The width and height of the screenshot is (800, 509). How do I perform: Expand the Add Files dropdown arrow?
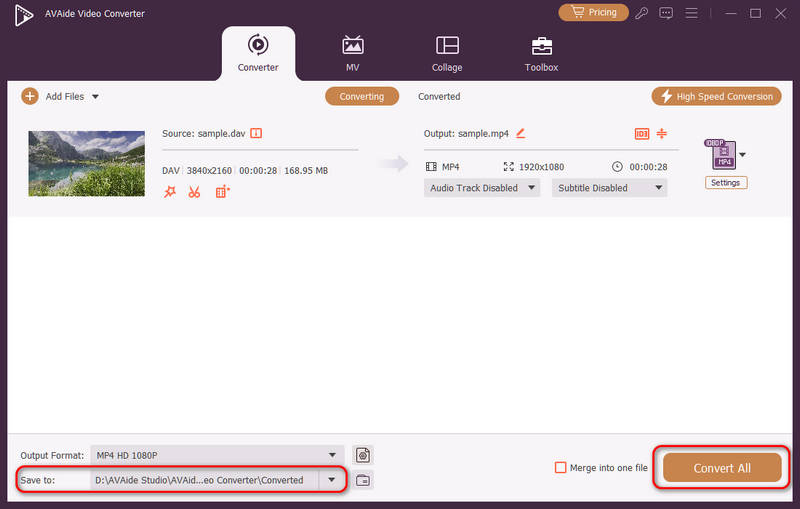pyautogui.click(x=95, y=96)
